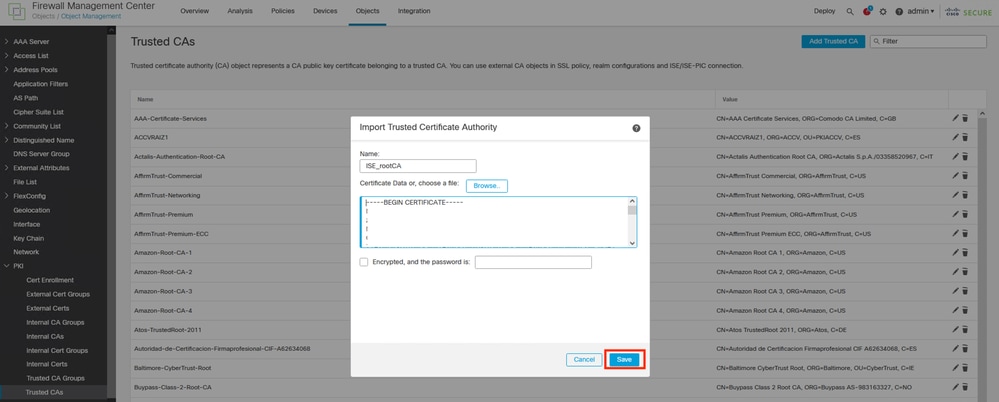The image size is (999, 402).
Task: Click the search magnifier icon in header
Action: coord(849,11)
